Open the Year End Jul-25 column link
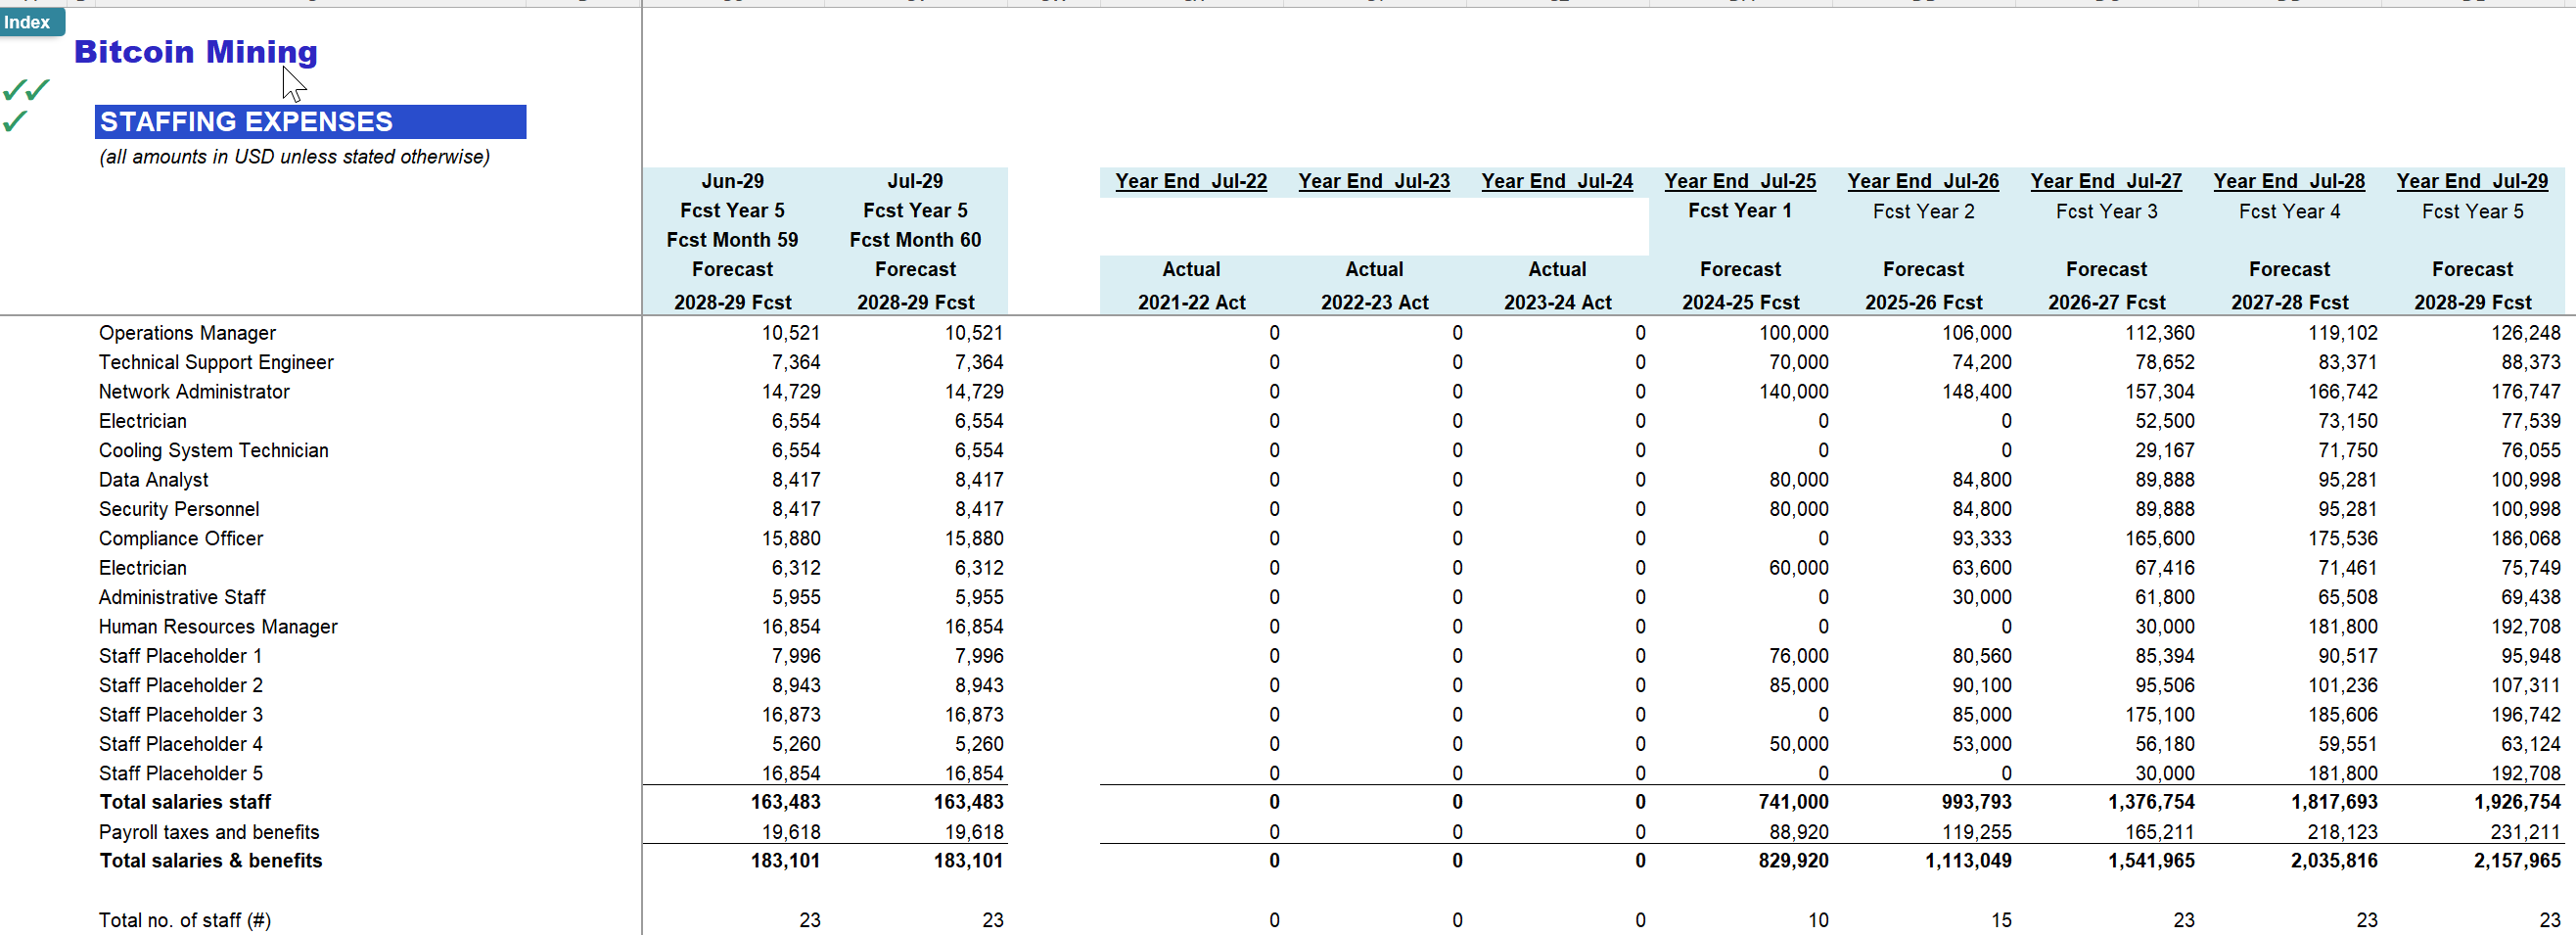This screenshot has width=2576, height=935. 1740,181
